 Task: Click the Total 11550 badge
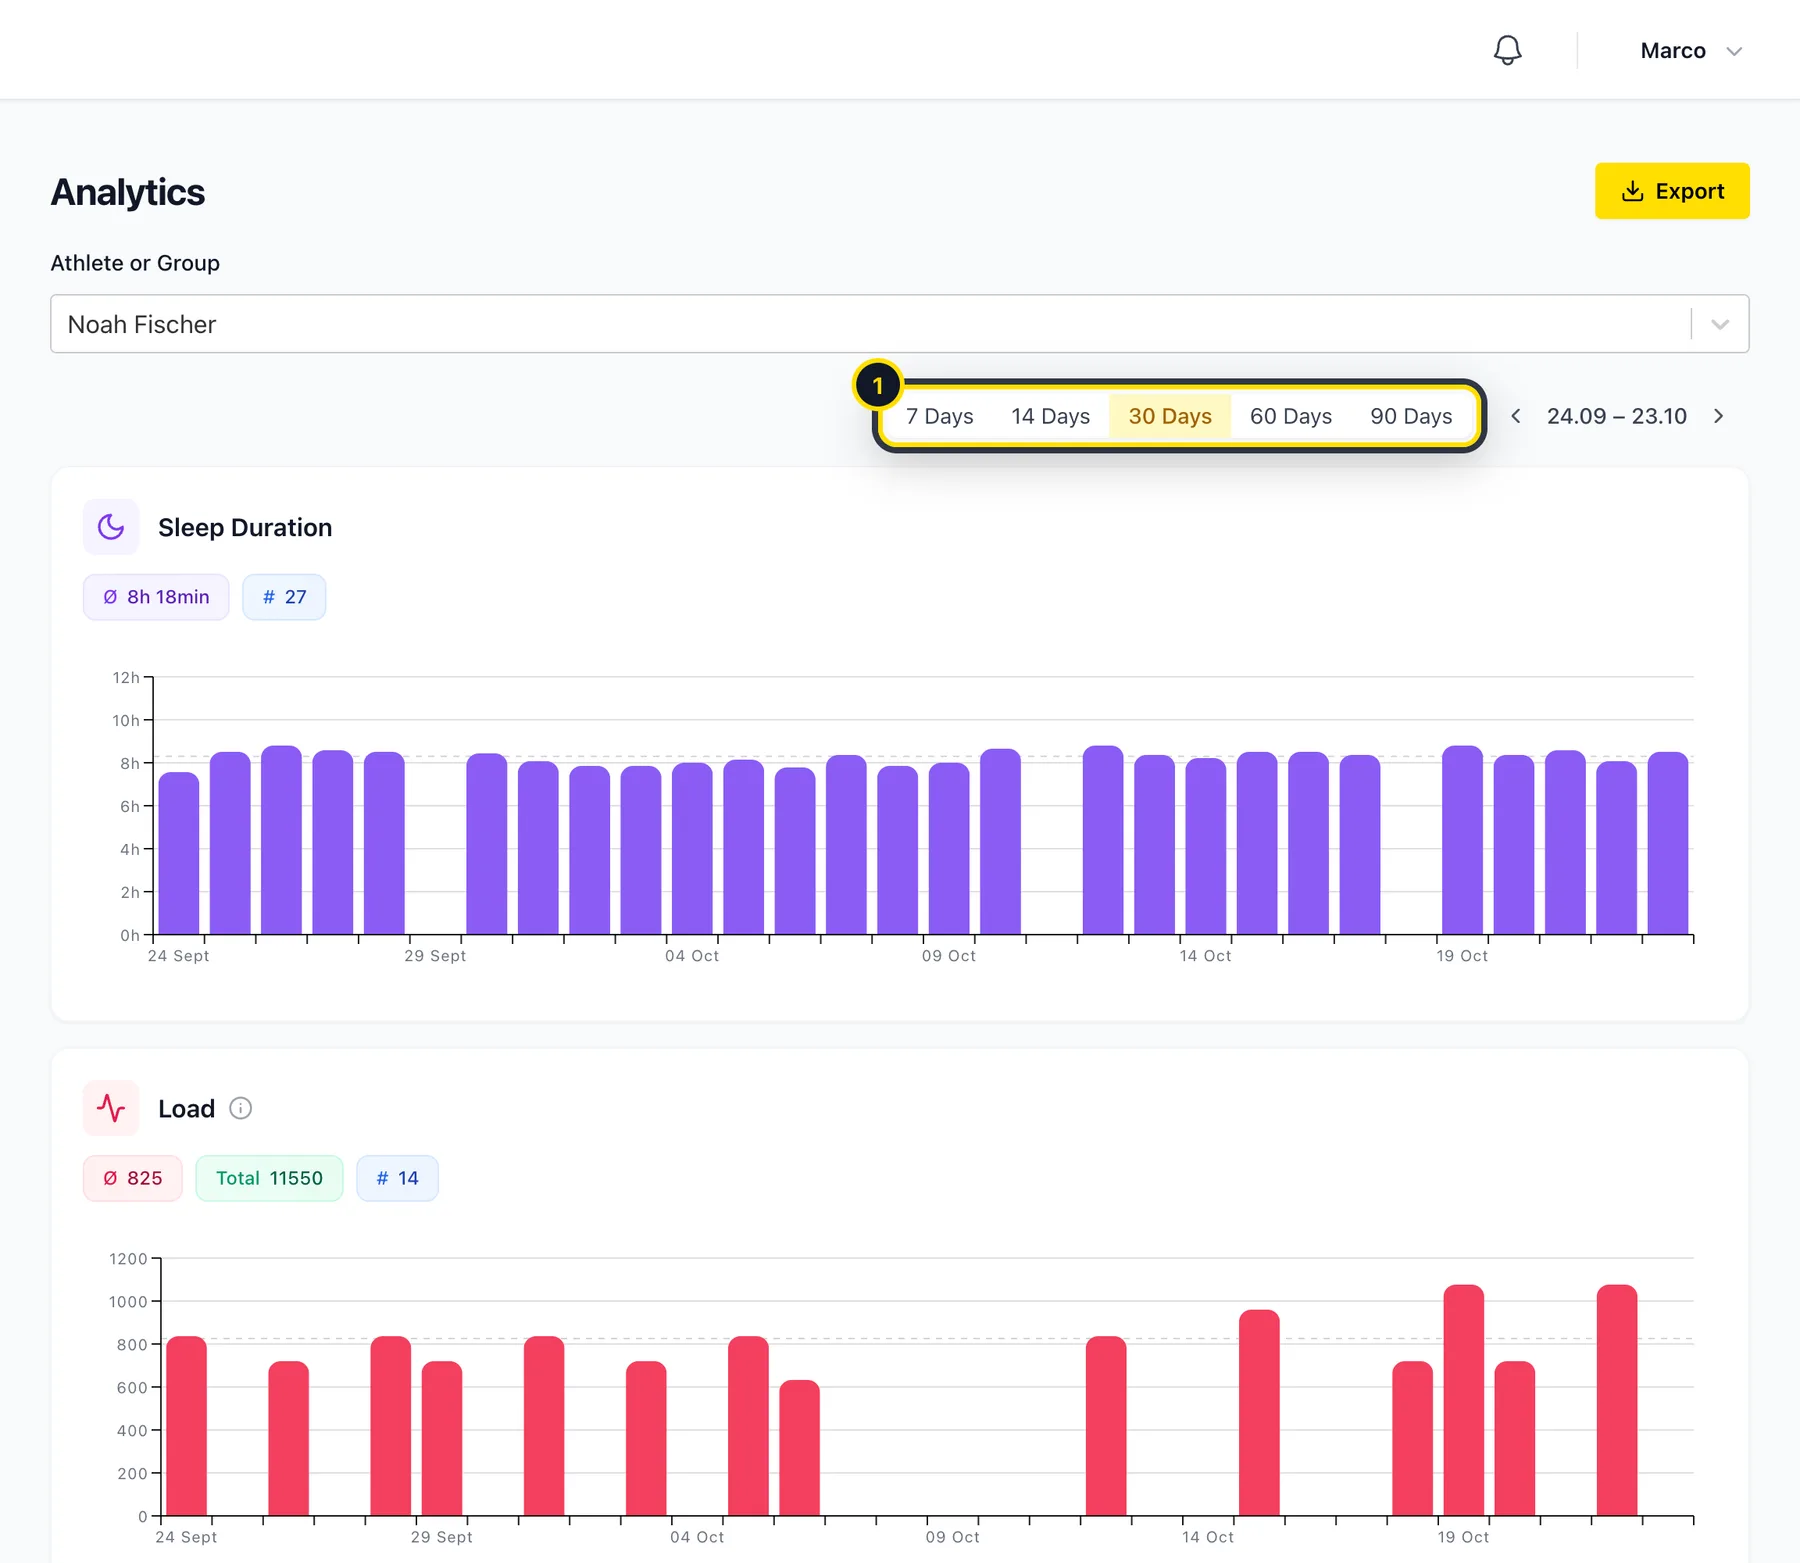[269, 1178]
